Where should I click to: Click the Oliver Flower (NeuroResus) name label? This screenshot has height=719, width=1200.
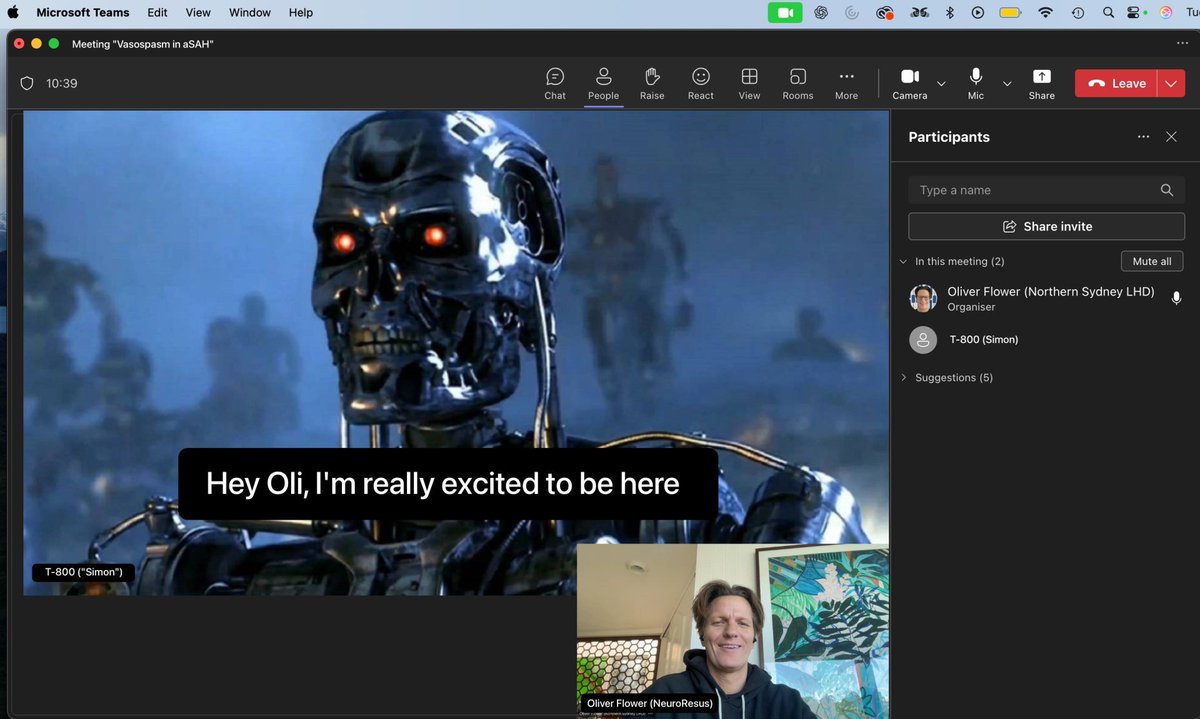[650, 704]
